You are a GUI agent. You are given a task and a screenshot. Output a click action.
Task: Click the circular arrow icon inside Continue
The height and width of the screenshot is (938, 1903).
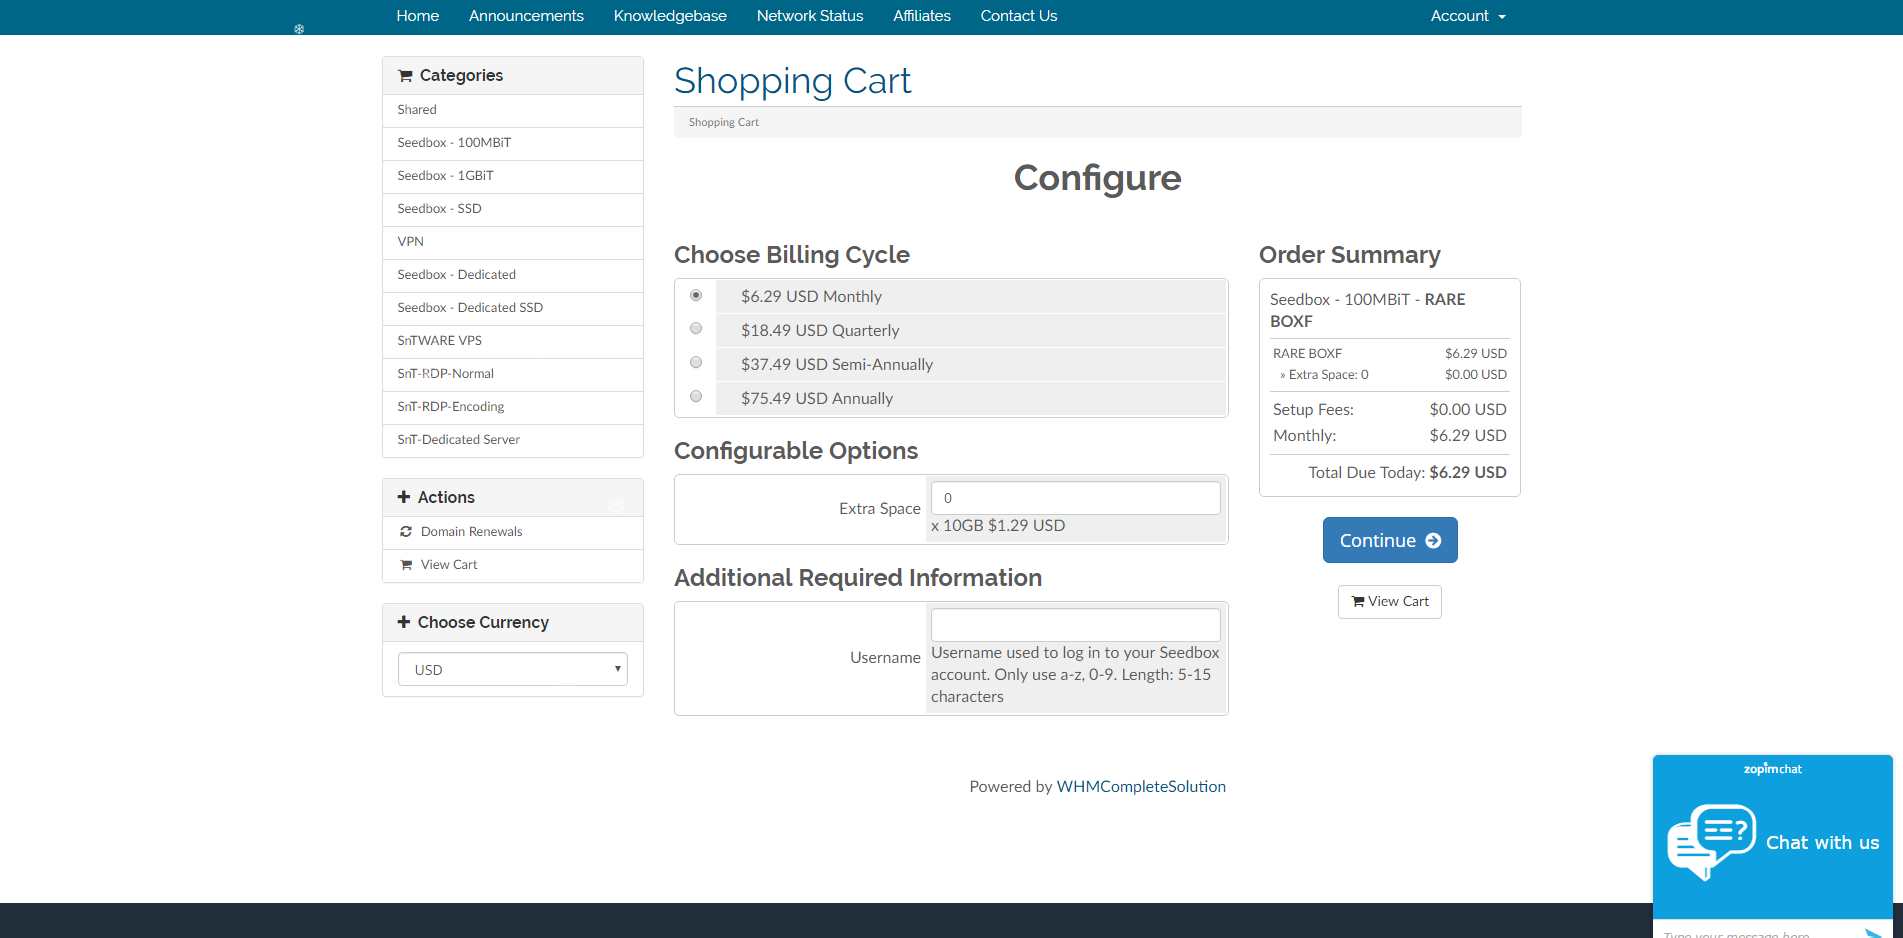(1433, 539)
